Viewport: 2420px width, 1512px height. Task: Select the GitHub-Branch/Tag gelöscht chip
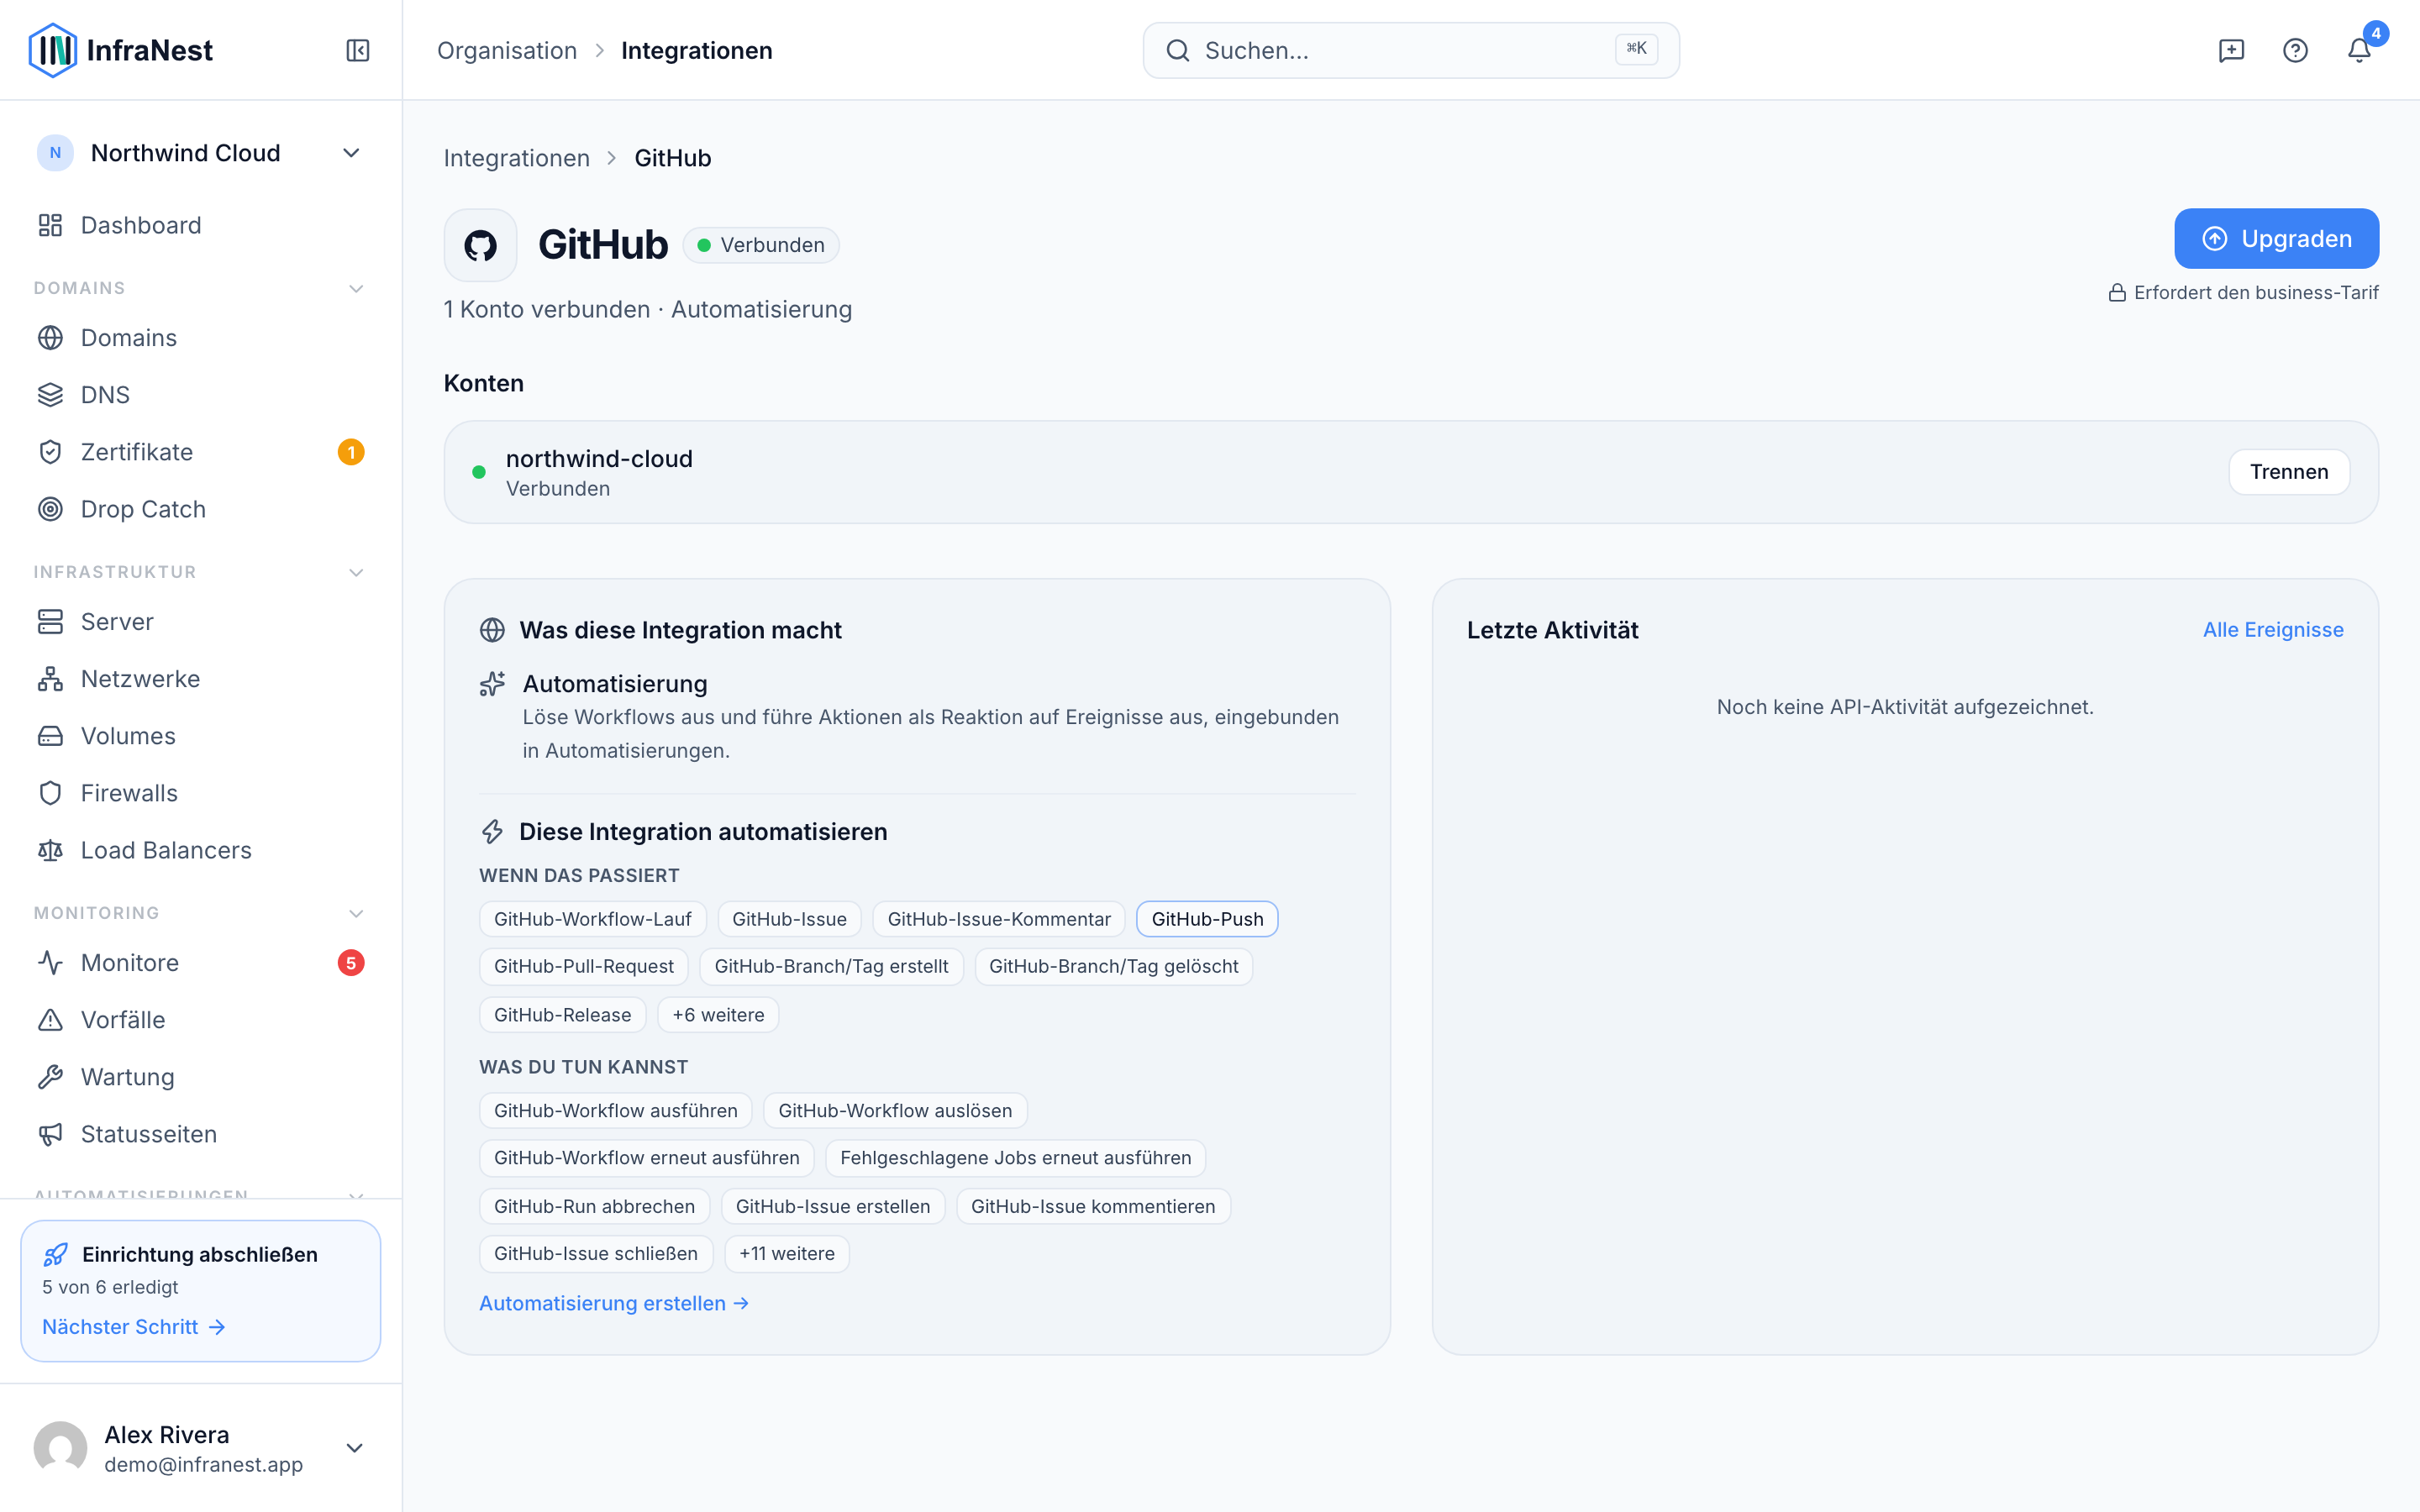coord(1113,967)
